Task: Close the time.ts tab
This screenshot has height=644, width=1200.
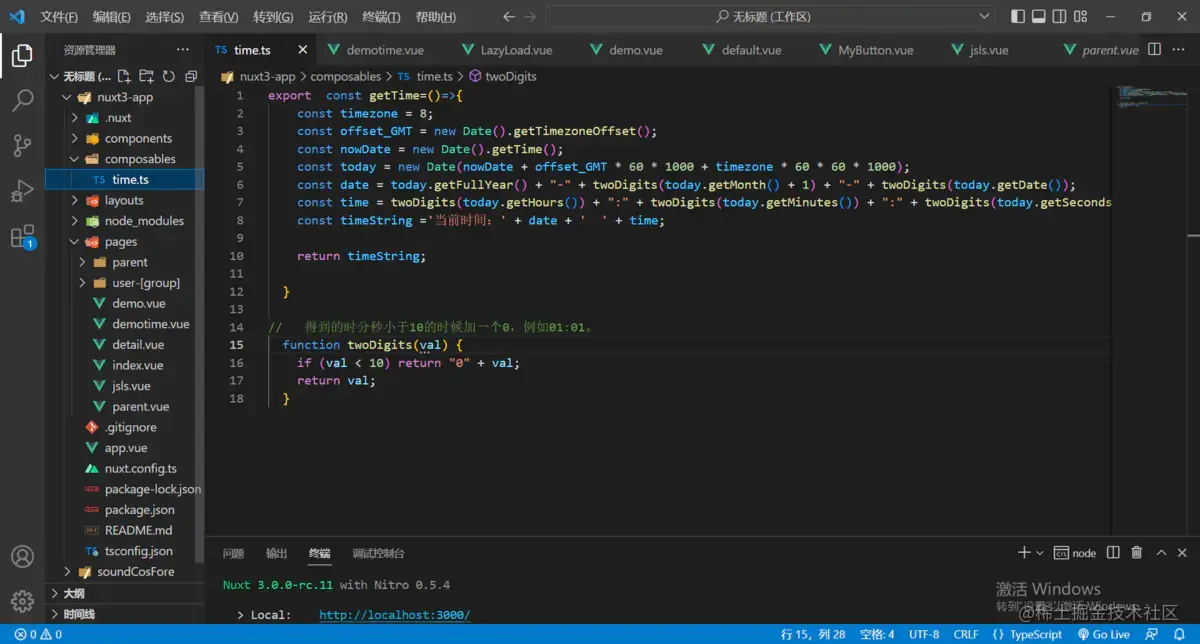Action: [x=303, y=50]
